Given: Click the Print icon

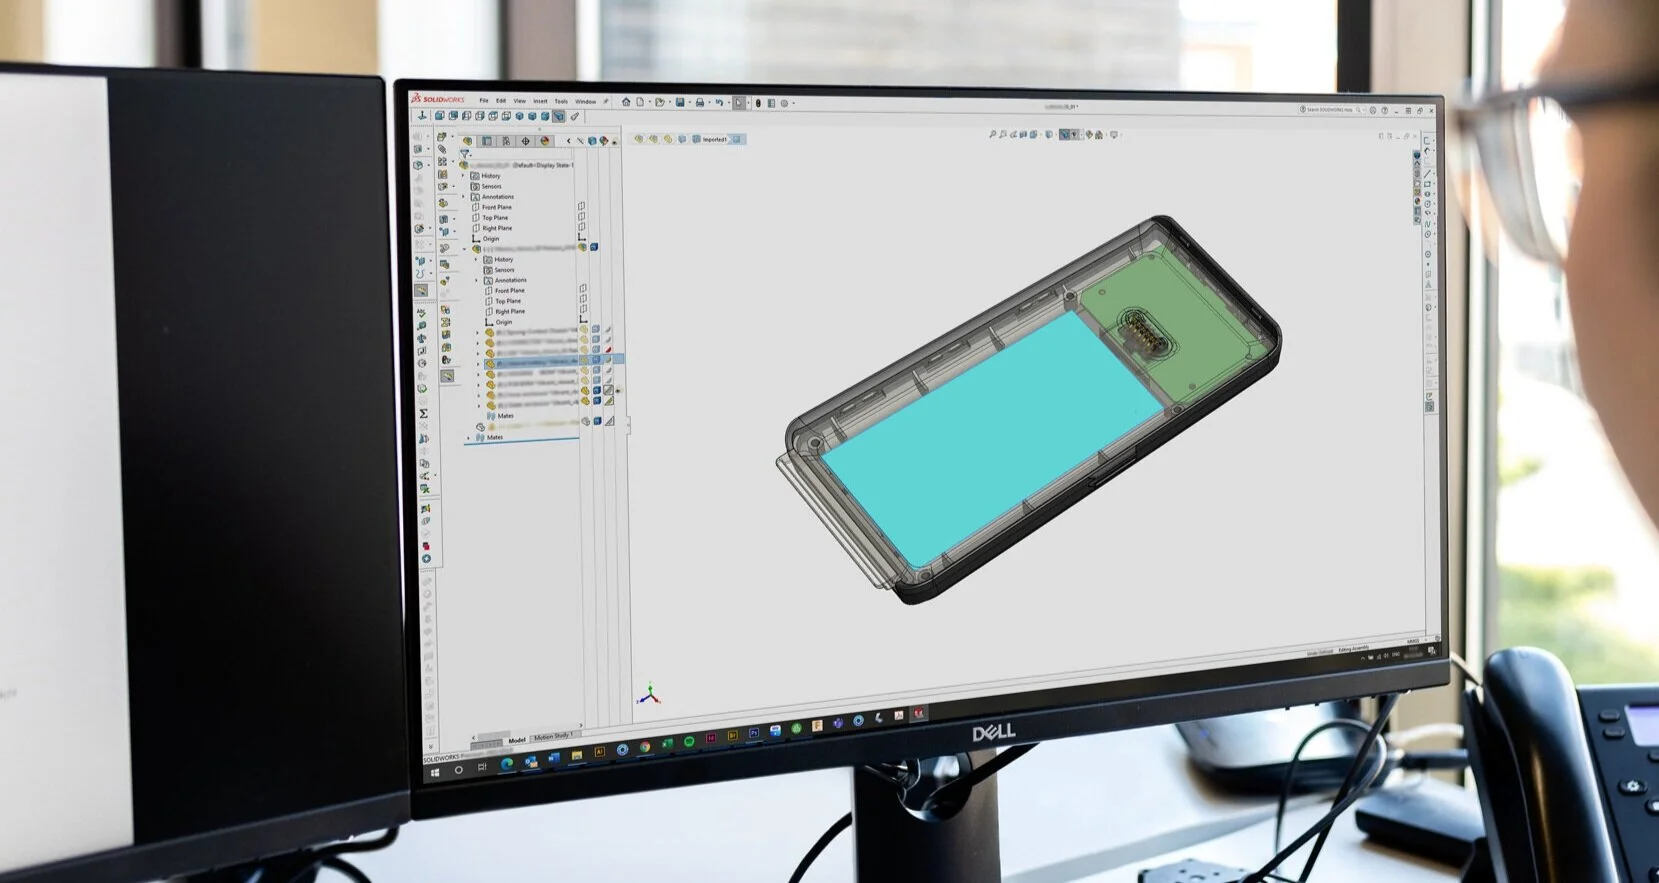Looking at the screenshot, I should click(700, 102).
